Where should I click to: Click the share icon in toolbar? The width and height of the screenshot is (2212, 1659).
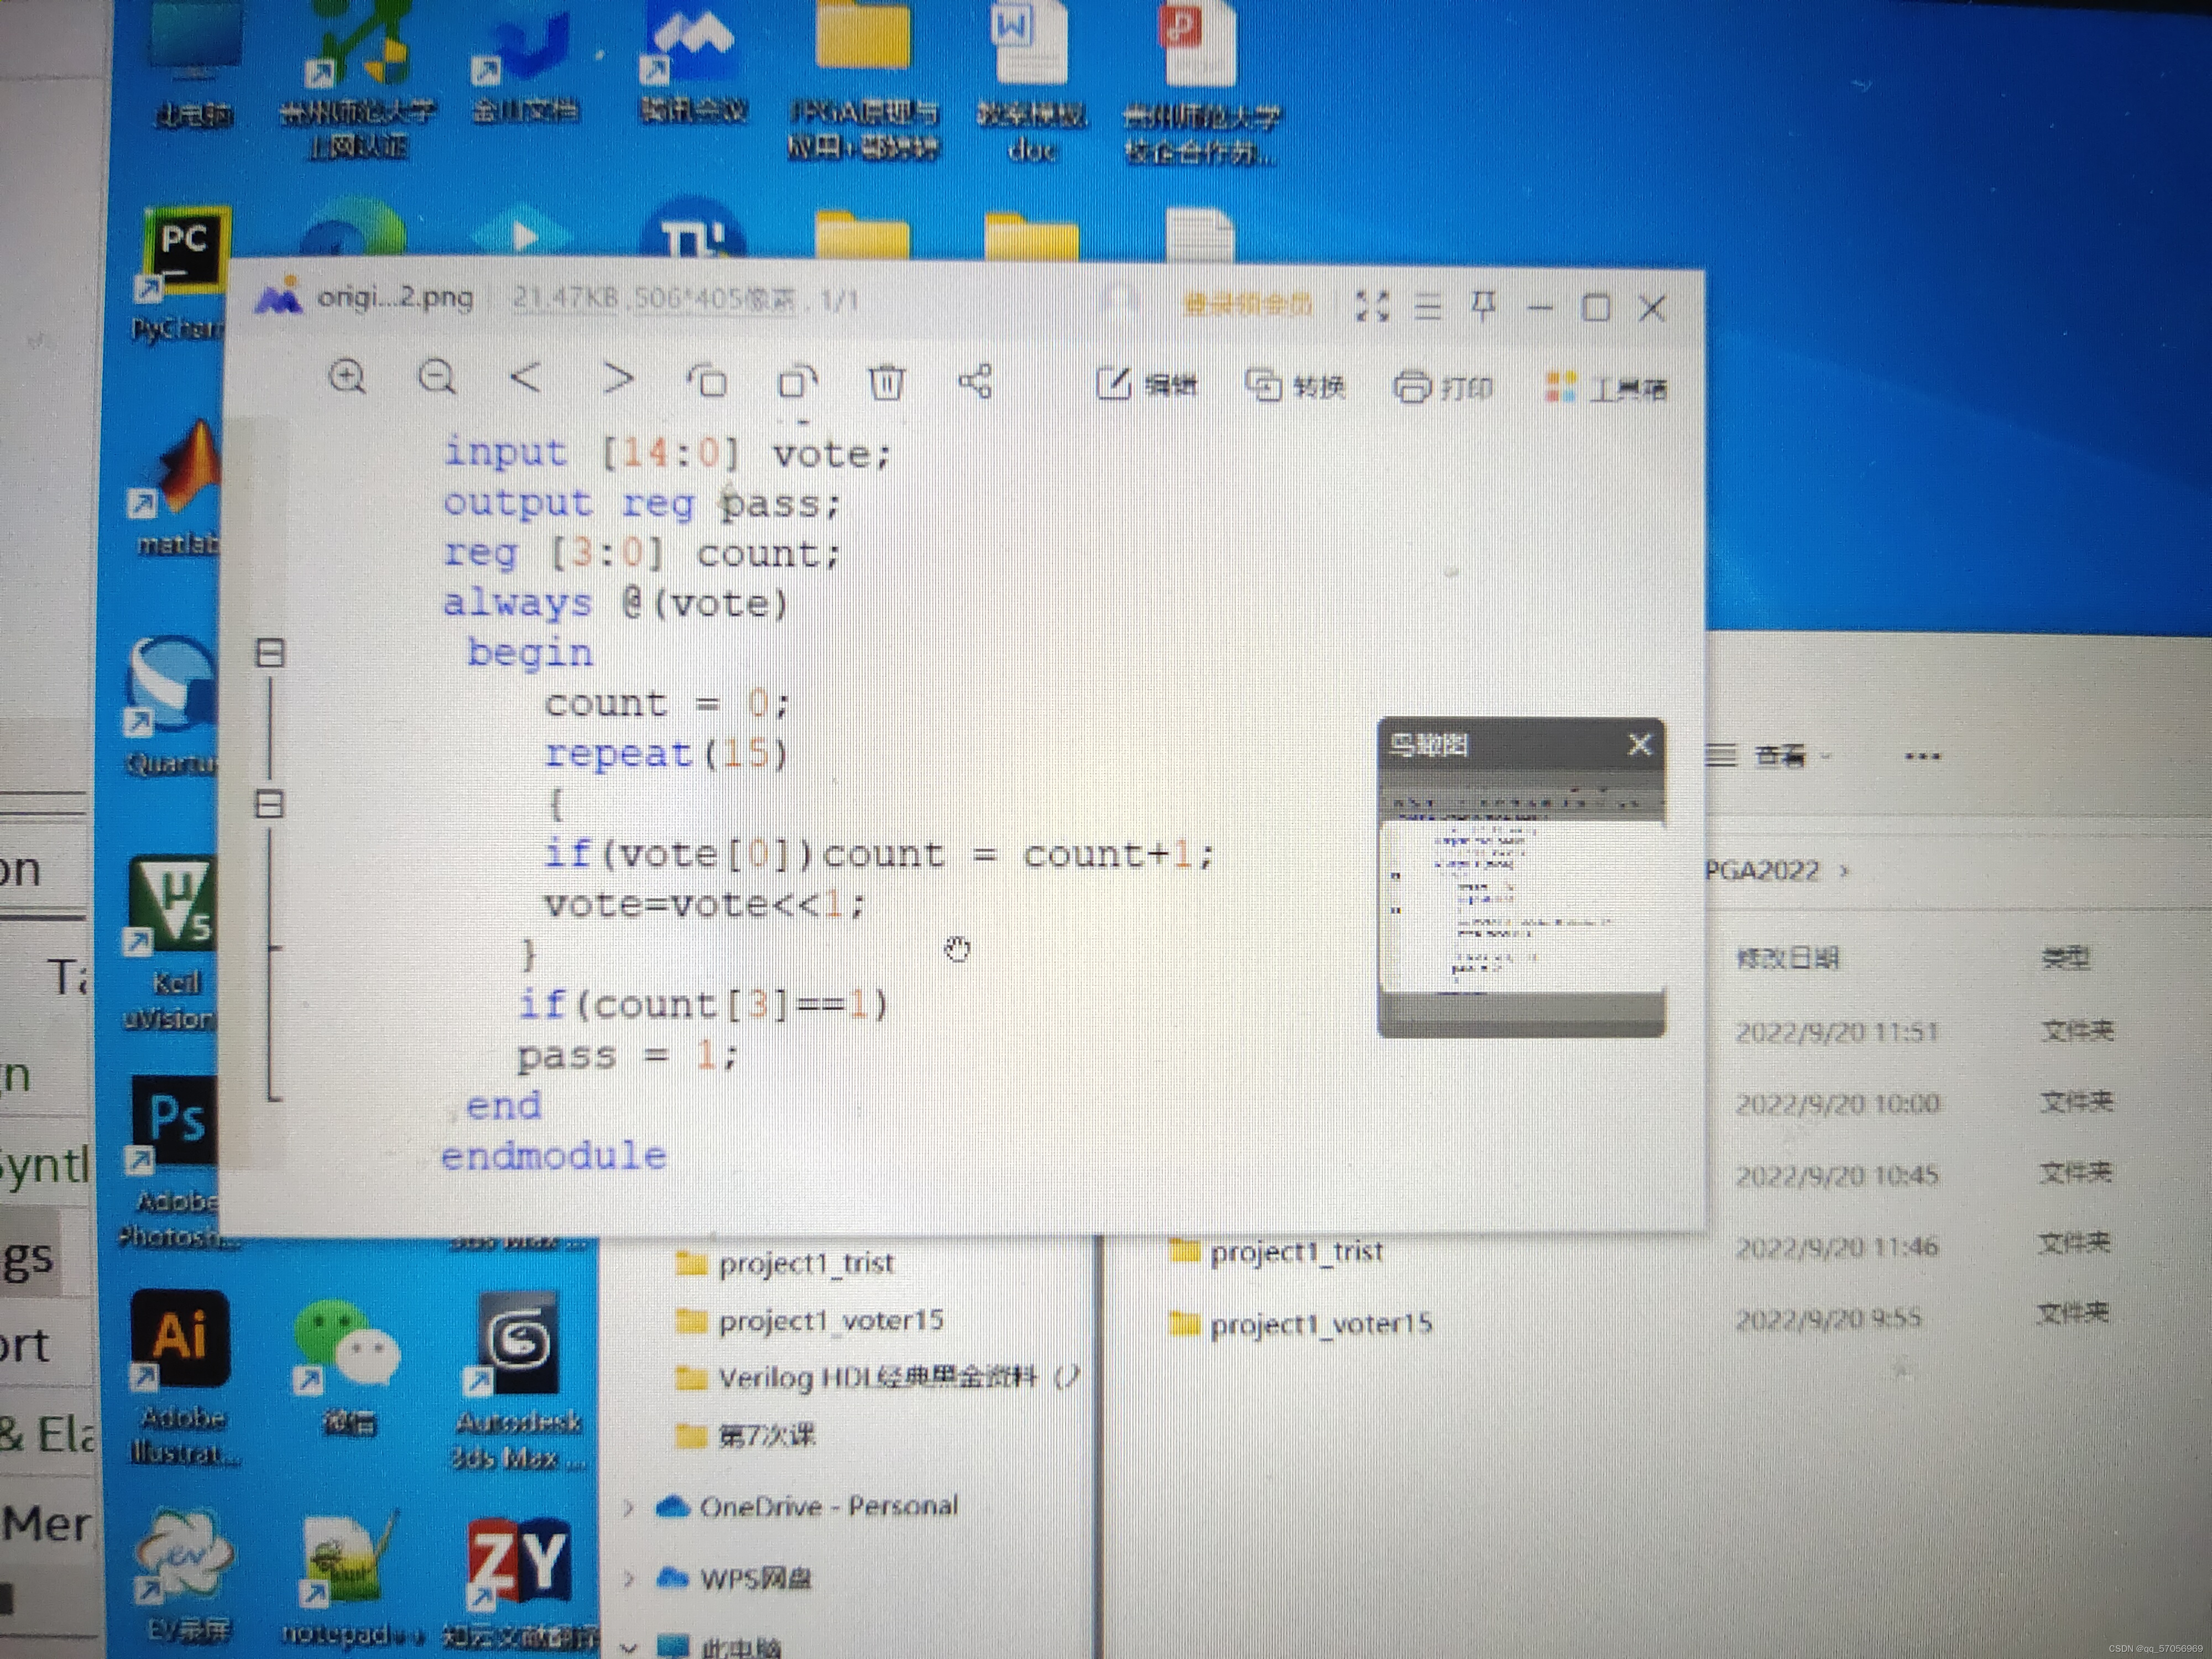(975, 382)
